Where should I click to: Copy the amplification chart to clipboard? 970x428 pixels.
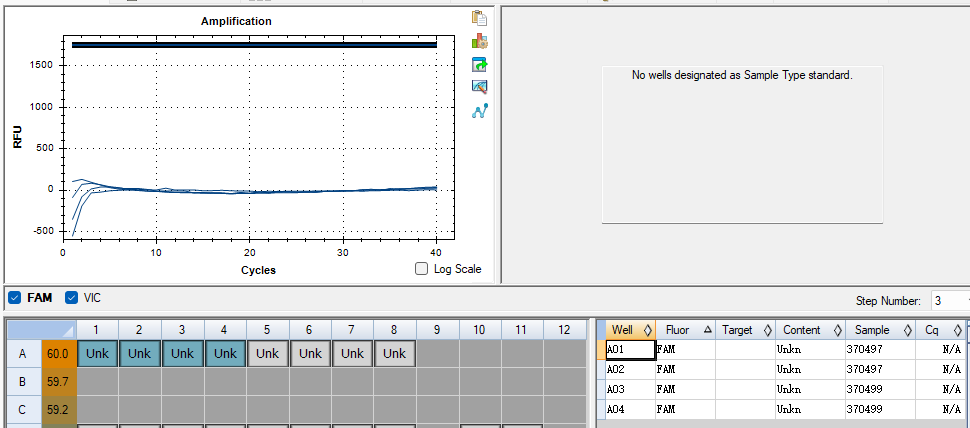coord(479,18)
